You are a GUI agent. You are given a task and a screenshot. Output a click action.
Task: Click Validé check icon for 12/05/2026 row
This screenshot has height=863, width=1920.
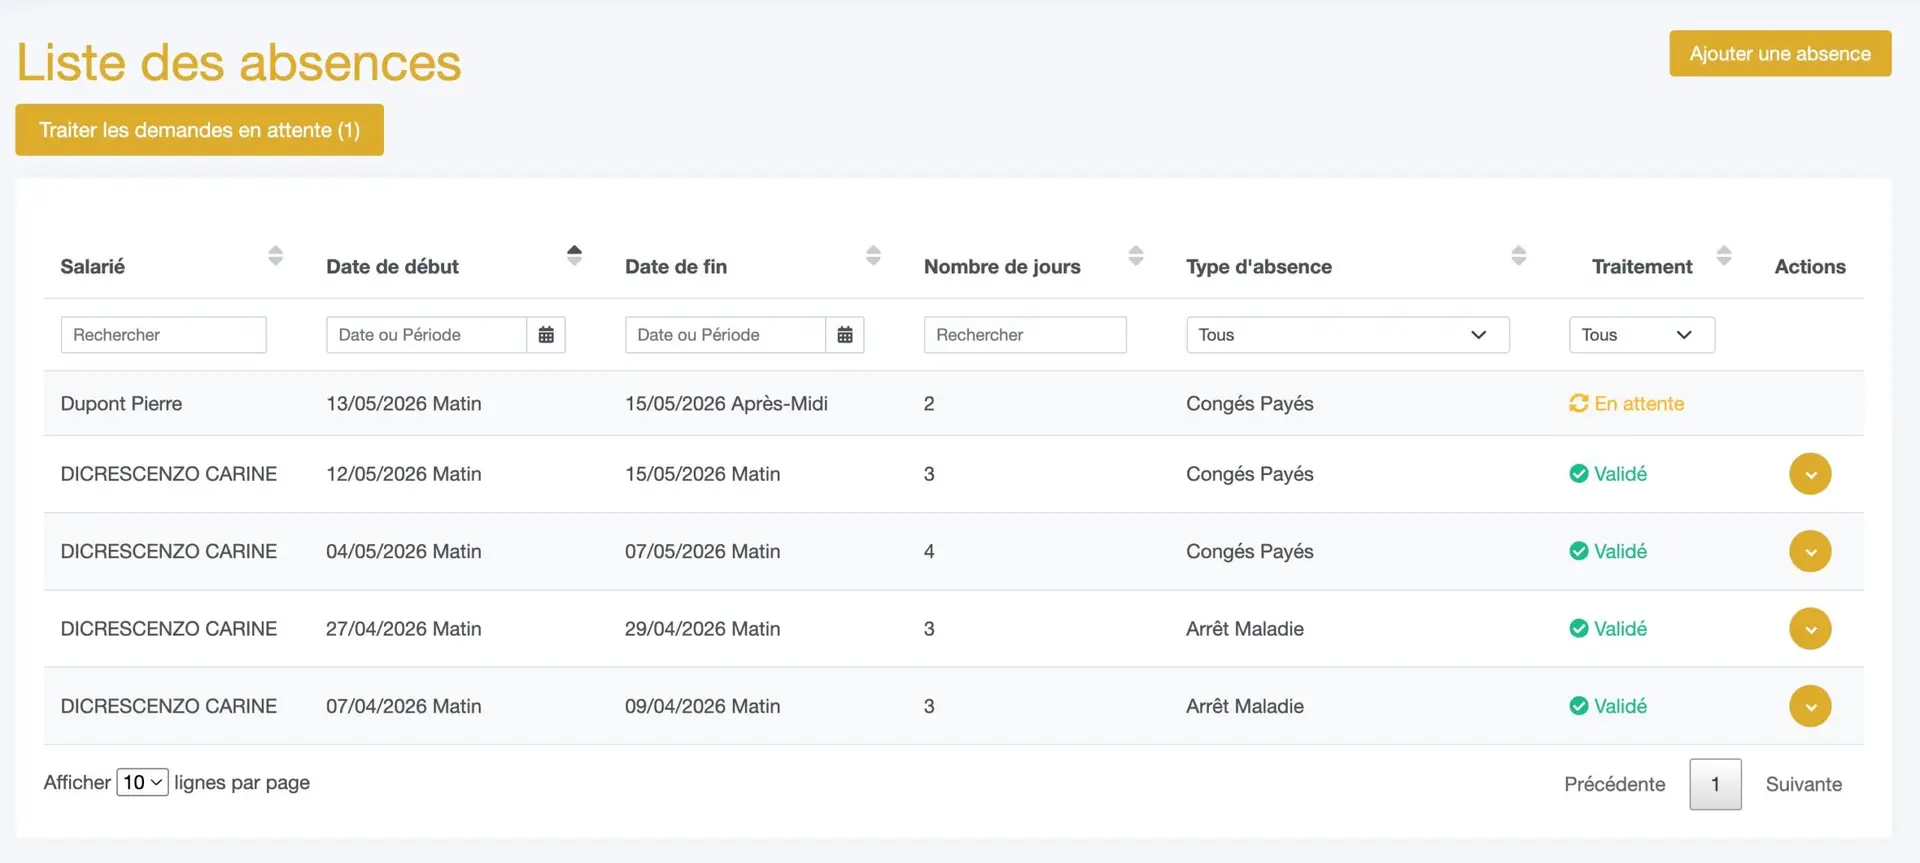point(1578,474)
